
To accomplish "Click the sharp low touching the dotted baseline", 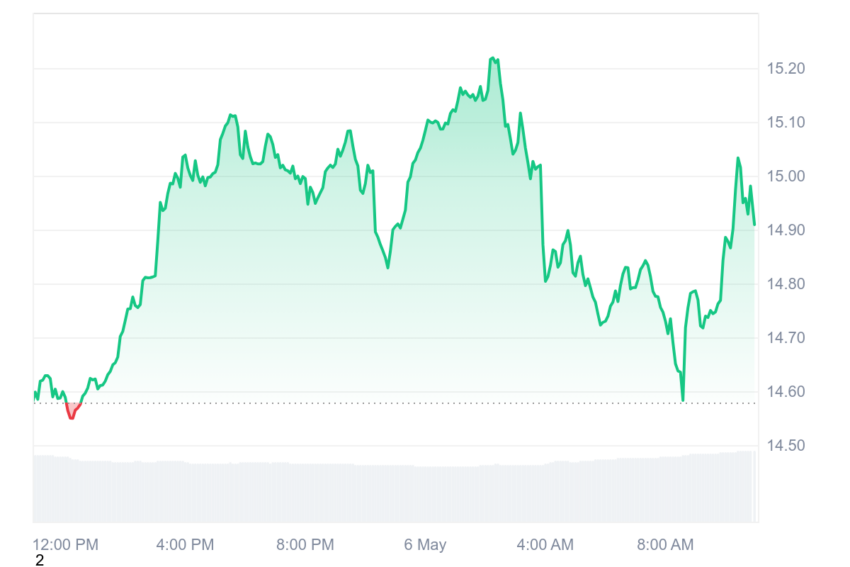I will point(682,400).
